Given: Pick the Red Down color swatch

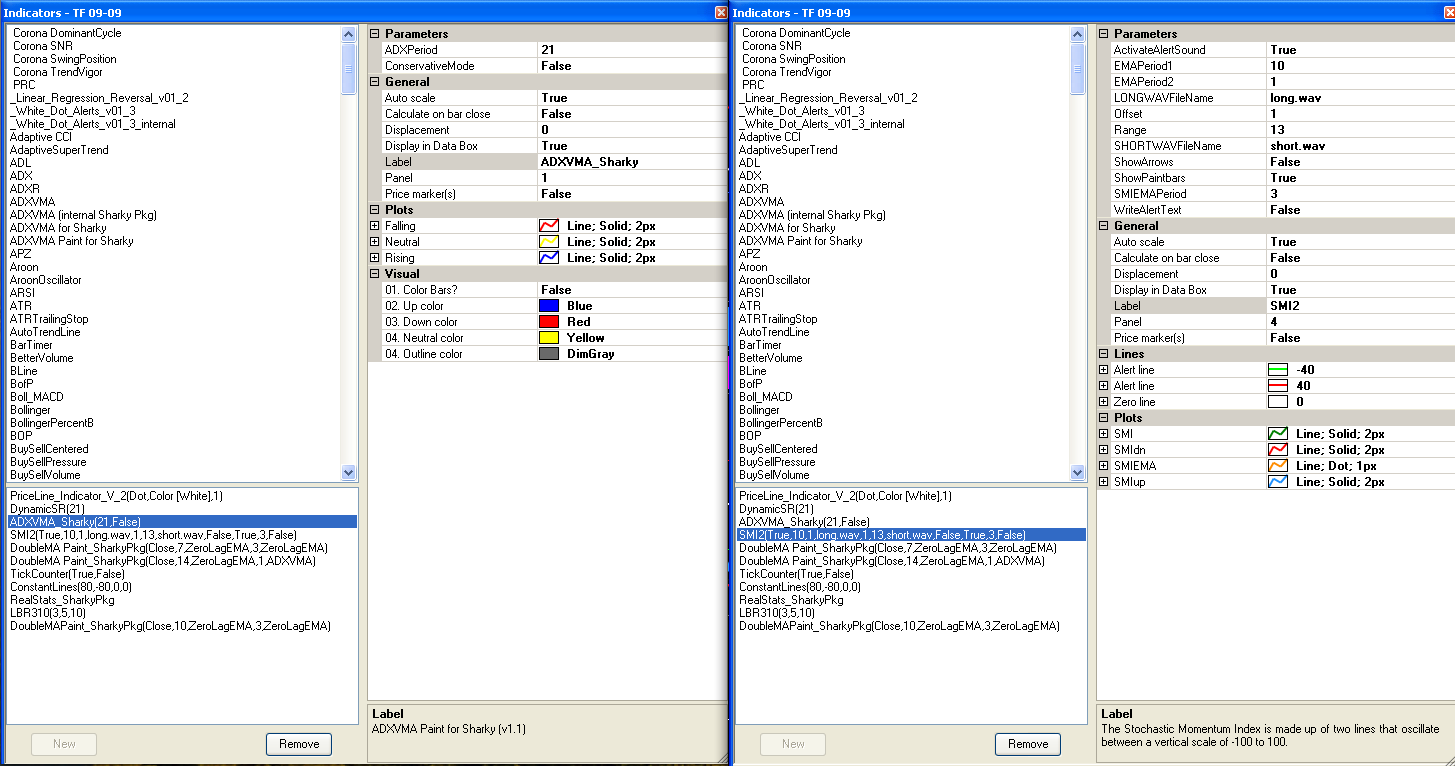Looking at the screenshot, I should [x=548, y=322].
